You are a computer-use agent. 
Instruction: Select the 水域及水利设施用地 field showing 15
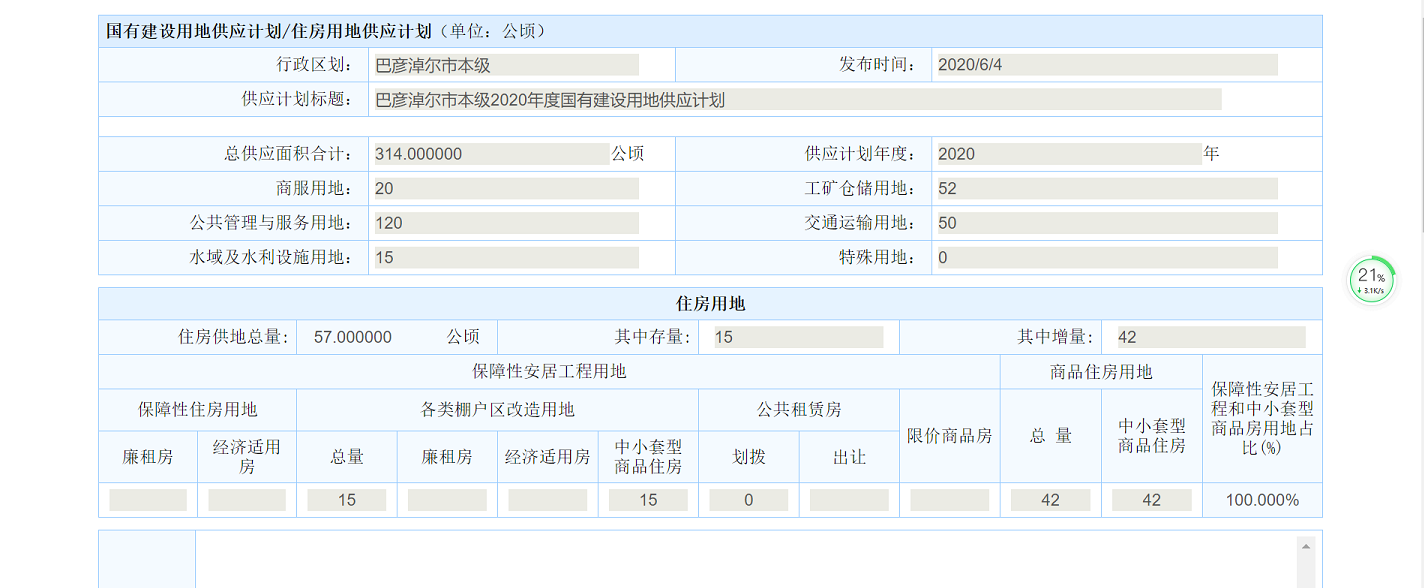(x=505, y=258)
